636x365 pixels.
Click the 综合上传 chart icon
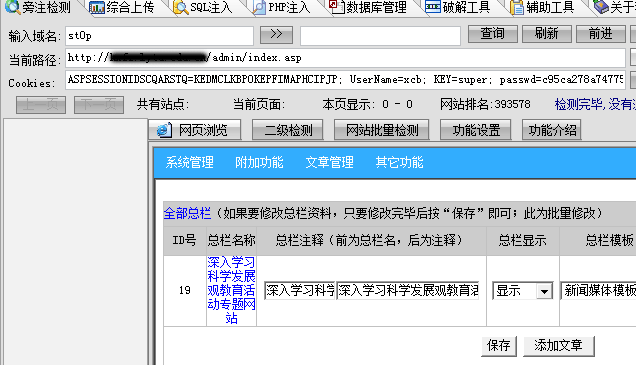(x=97, y=7)
